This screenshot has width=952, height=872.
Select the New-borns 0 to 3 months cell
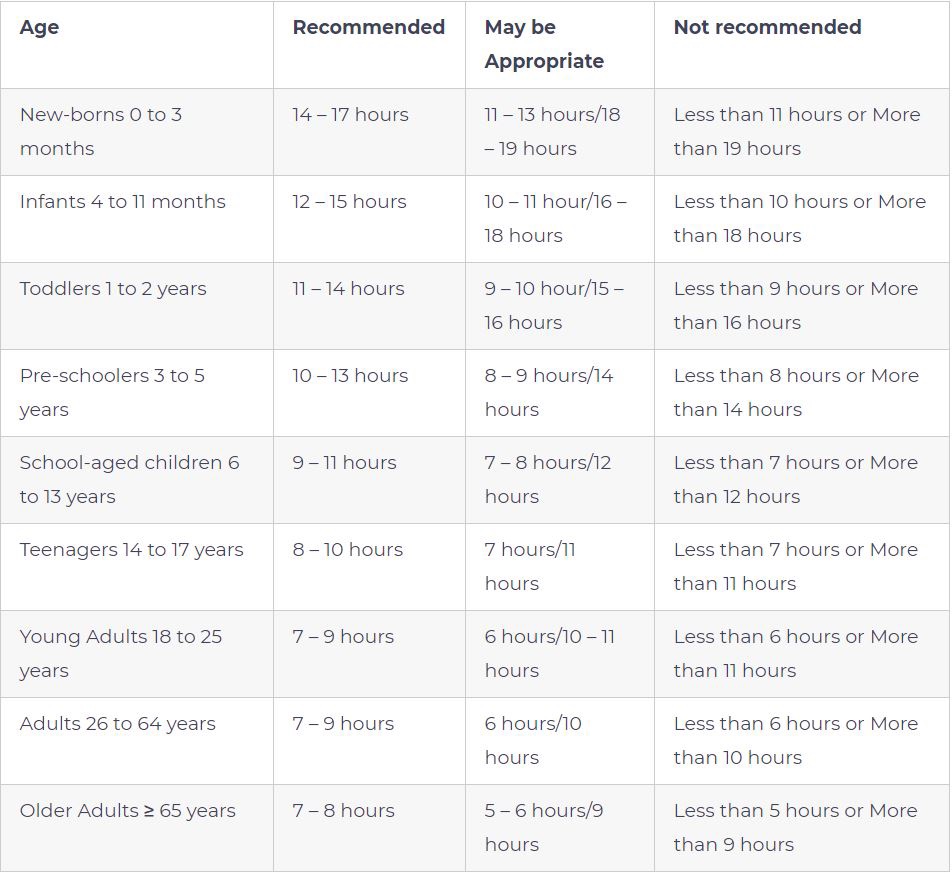(x=100, y=131)
